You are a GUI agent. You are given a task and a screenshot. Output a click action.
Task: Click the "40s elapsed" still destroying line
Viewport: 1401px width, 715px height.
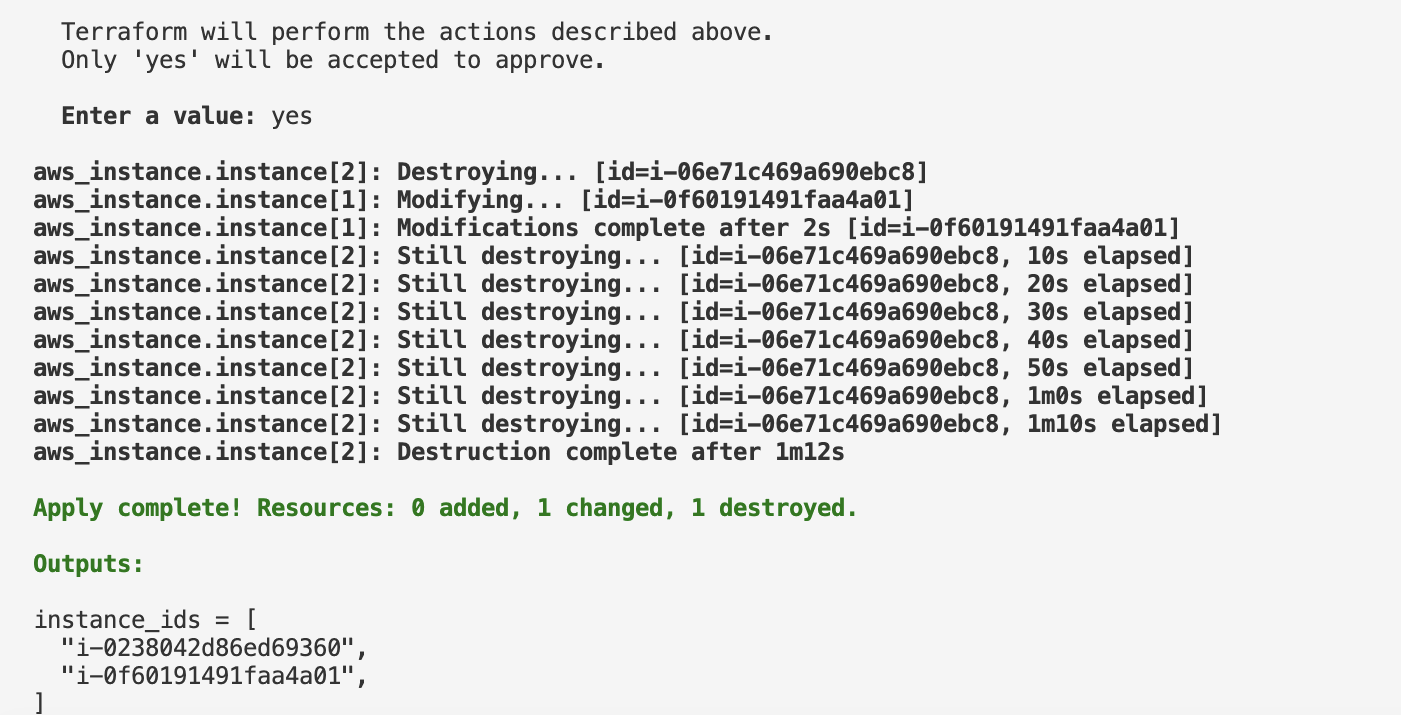pos(613,340)
